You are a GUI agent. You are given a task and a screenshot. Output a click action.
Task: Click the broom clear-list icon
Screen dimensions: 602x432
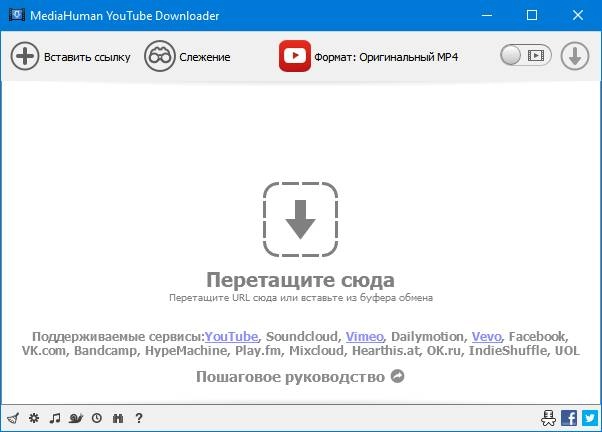coord(13,418)
